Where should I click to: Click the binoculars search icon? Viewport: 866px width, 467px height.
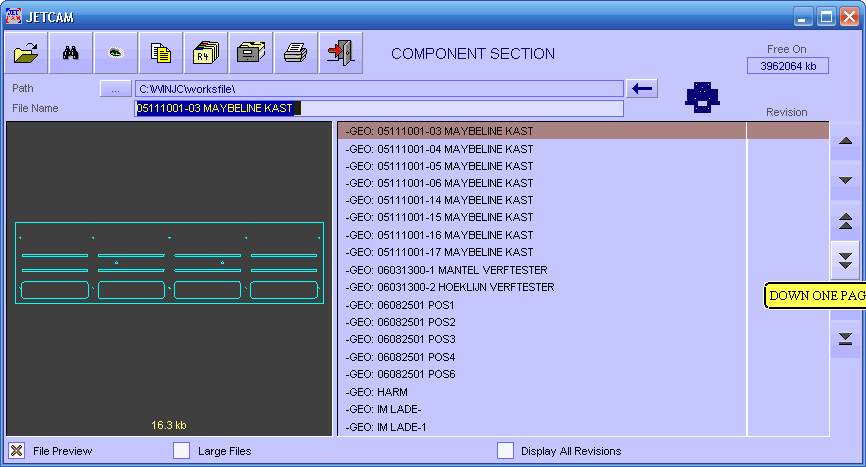71,53
